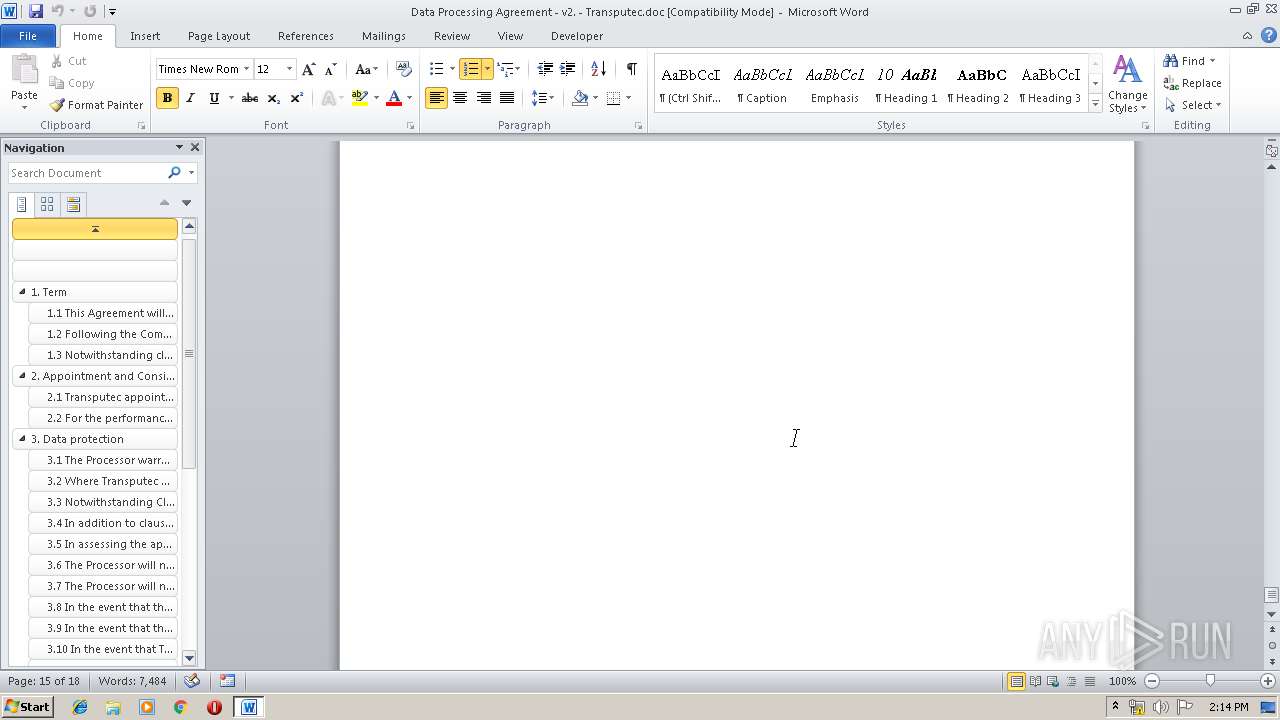The height and width of the screenshot is (720, 1280).
Task: Toggle Bold formatting
Action: click(x=167, y=98)
